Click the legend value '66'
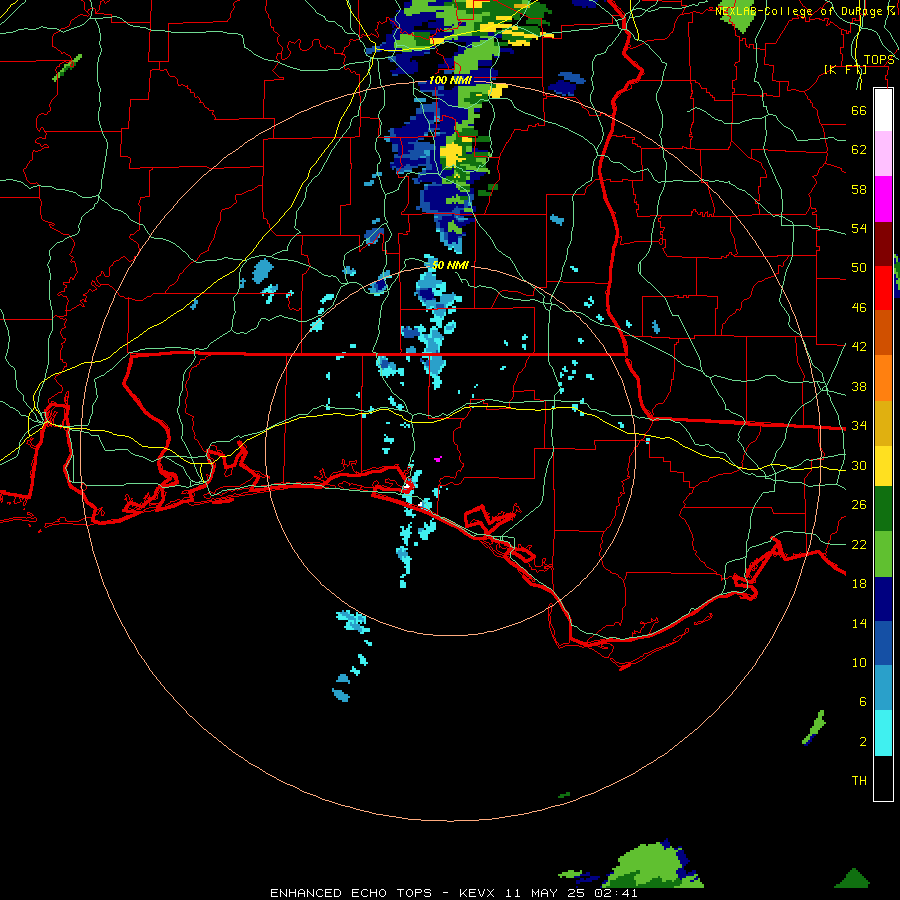900x900 pixels. point(859,110)
